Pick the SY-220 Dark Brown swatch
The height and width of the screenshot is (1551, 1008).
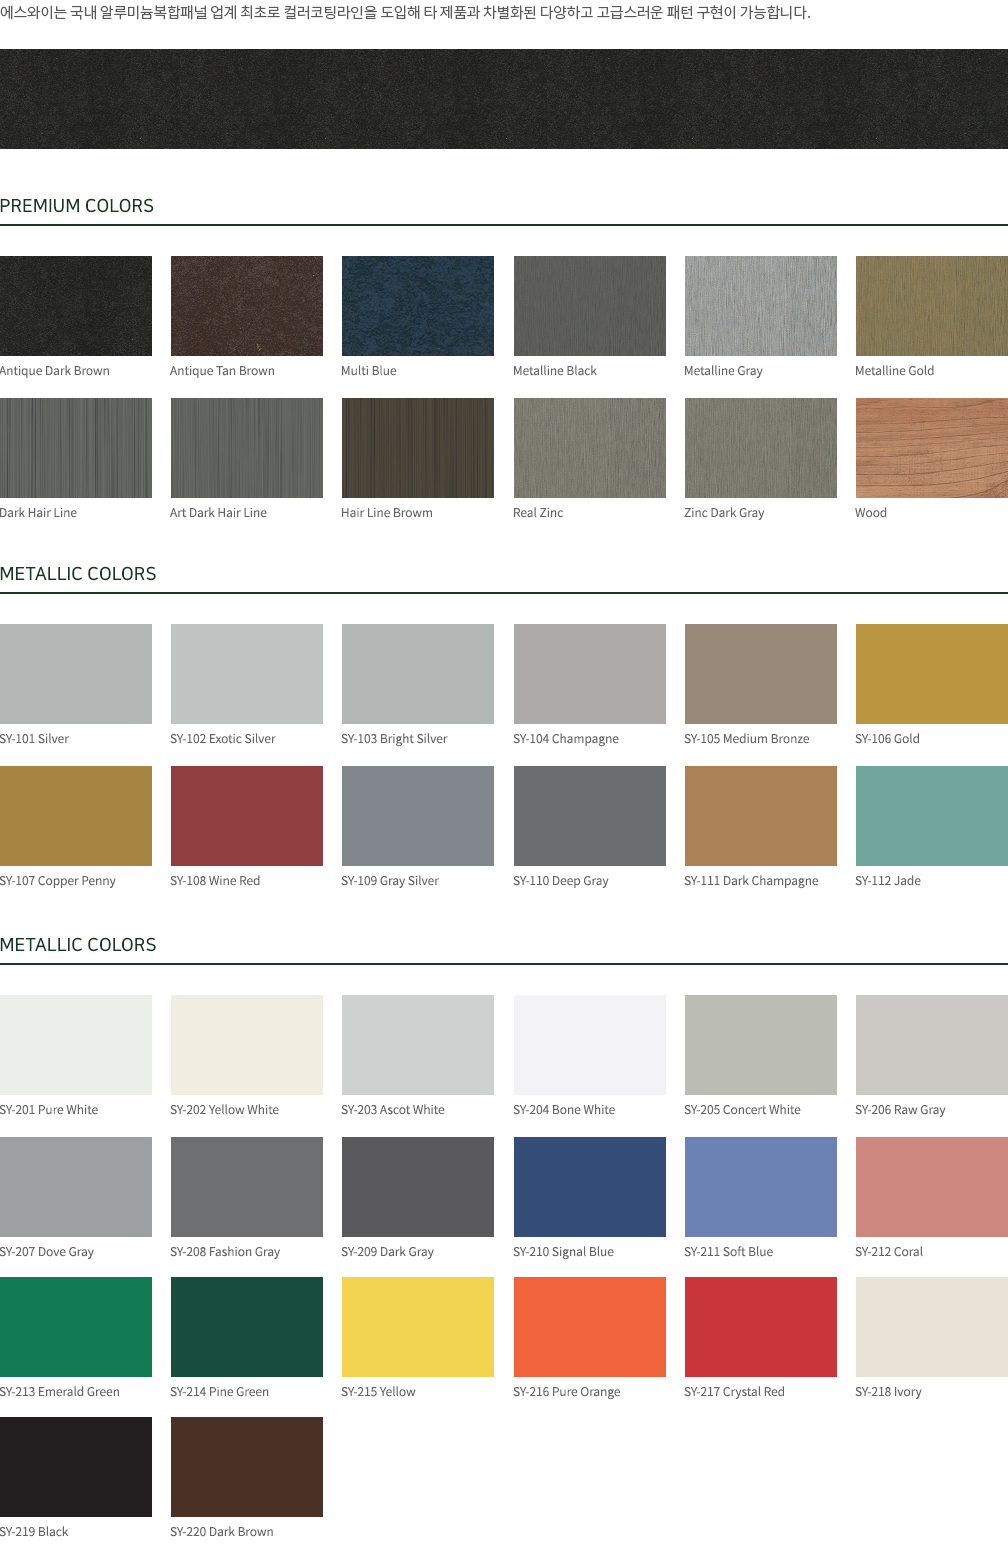(247, 1467)
